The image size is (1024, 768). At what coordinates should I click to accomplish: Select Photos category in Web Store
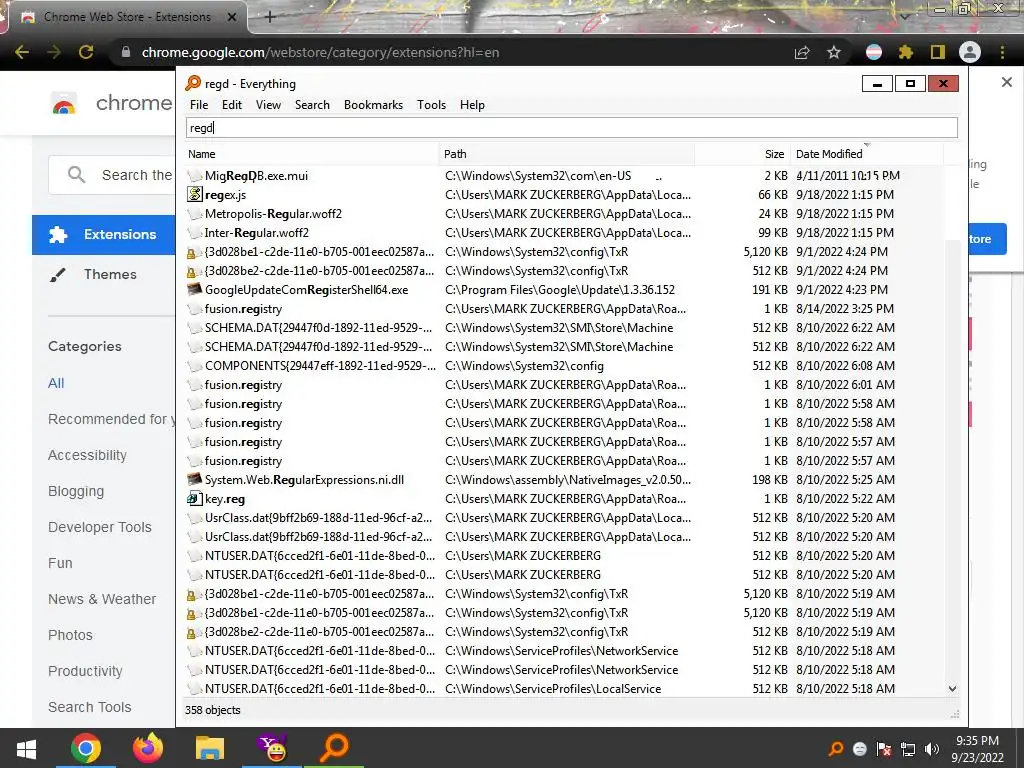click(x=70, y=635)
